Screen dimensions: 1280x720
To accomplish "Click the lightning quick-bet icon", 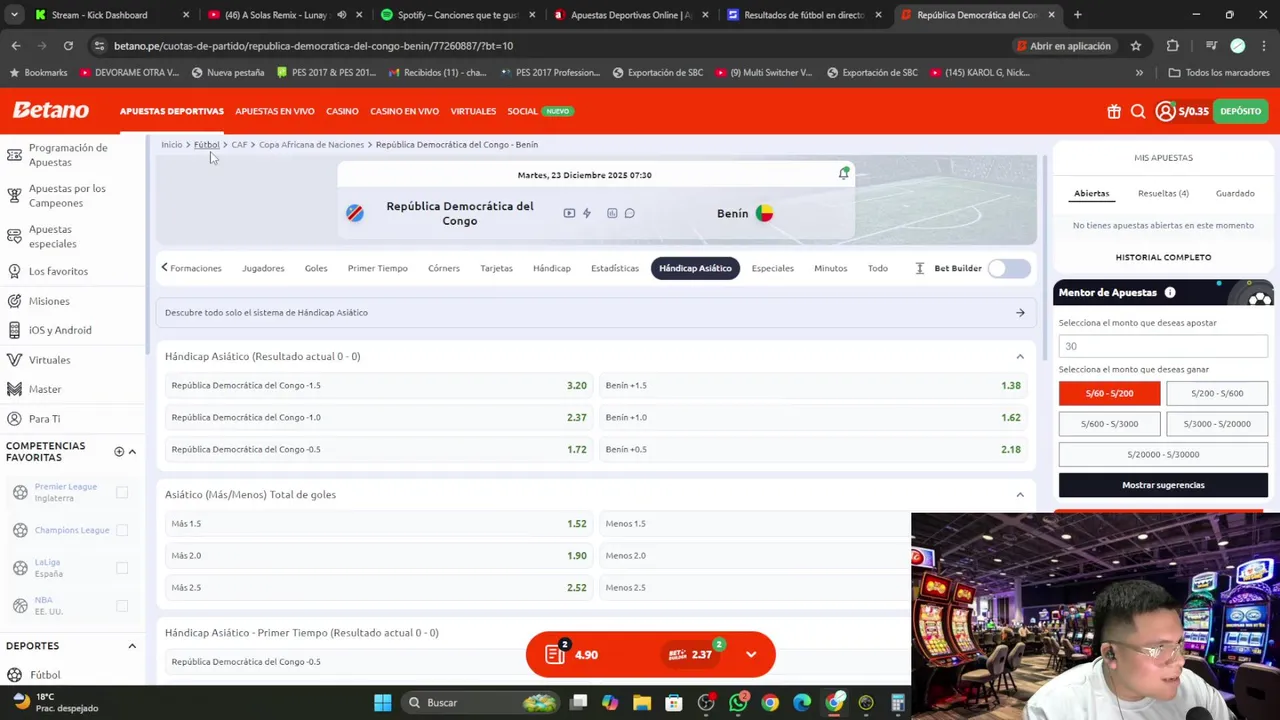I will click(x=587, y=213).
